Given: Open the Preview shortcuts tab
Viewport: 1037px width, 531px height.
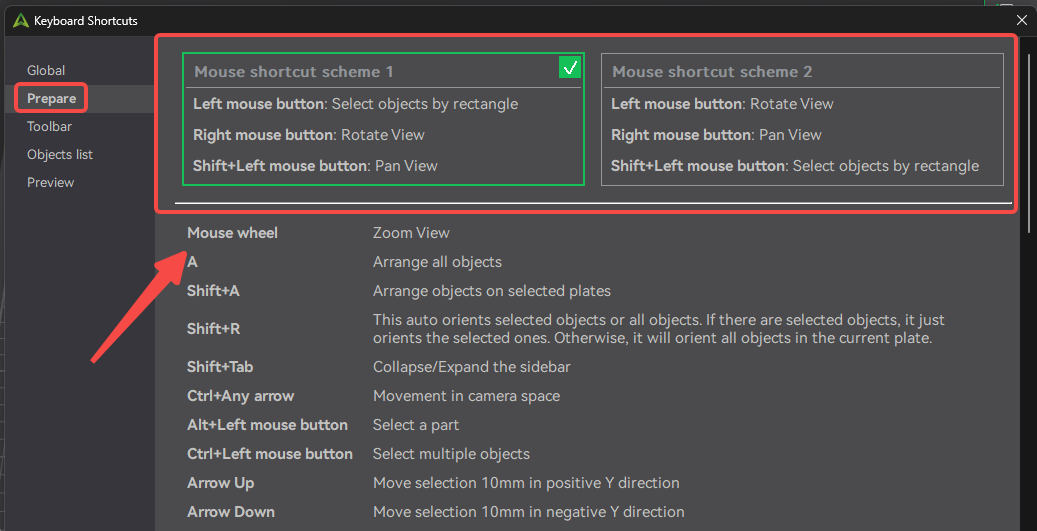Looking at the screenshot, I should pyautogui.click(x=51, y=183).
